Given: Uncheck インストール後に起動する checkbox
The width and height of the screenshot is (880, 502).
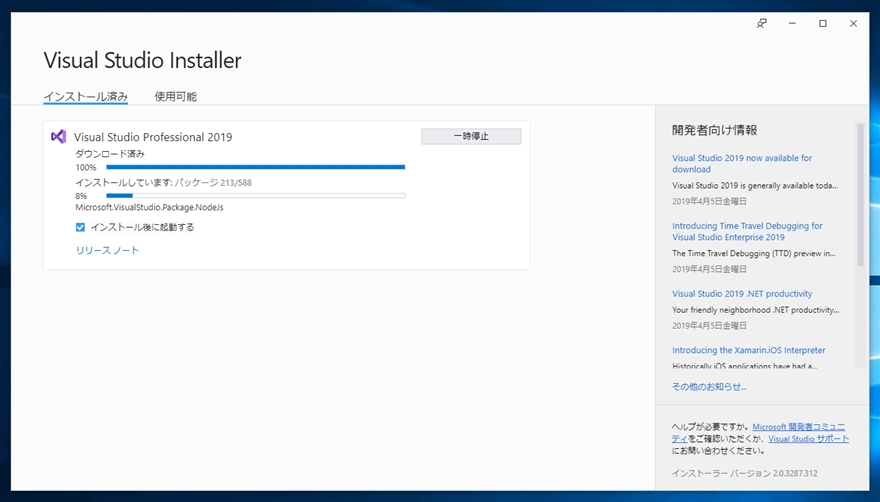Looking at the screenshot, I should [x=80, y=227].
